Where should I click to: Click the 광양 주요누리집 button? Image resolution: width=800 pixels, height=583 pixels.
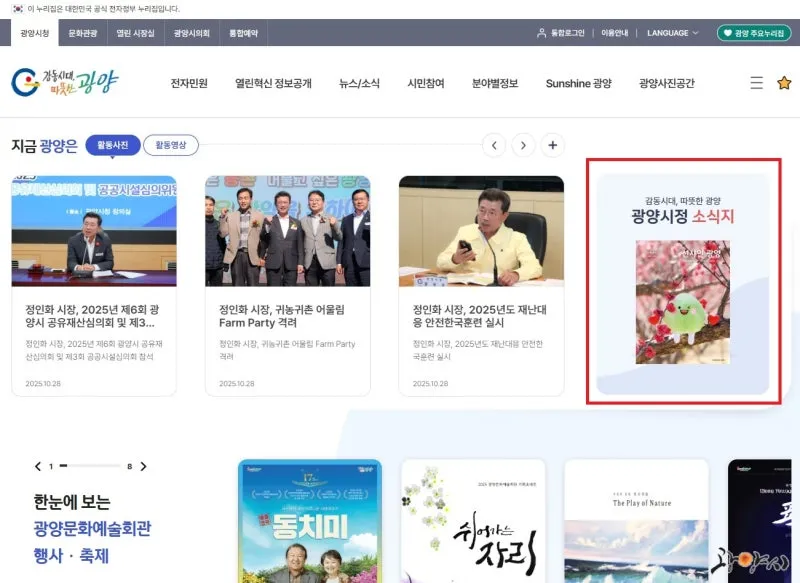(753, 33)
